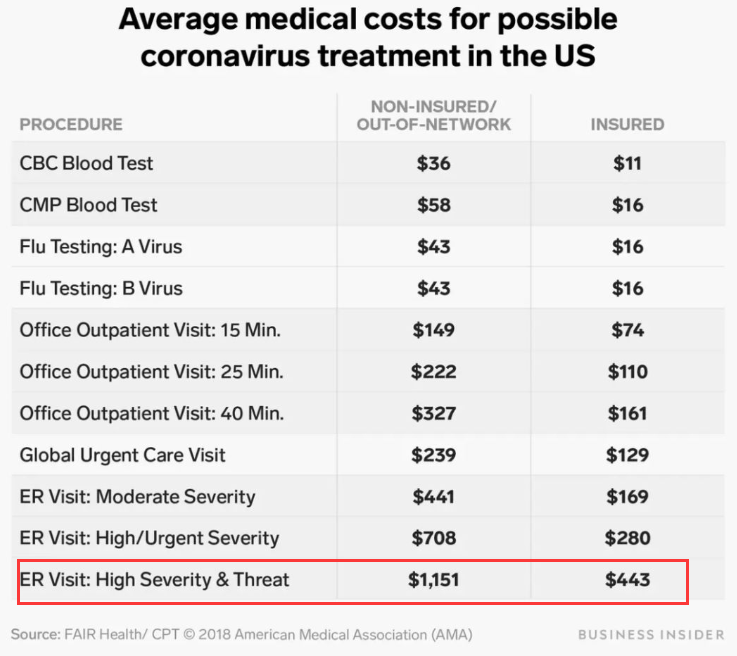Click the $149 cost for 15 Min. visit
737x656 pixels.
pos(434,330)
